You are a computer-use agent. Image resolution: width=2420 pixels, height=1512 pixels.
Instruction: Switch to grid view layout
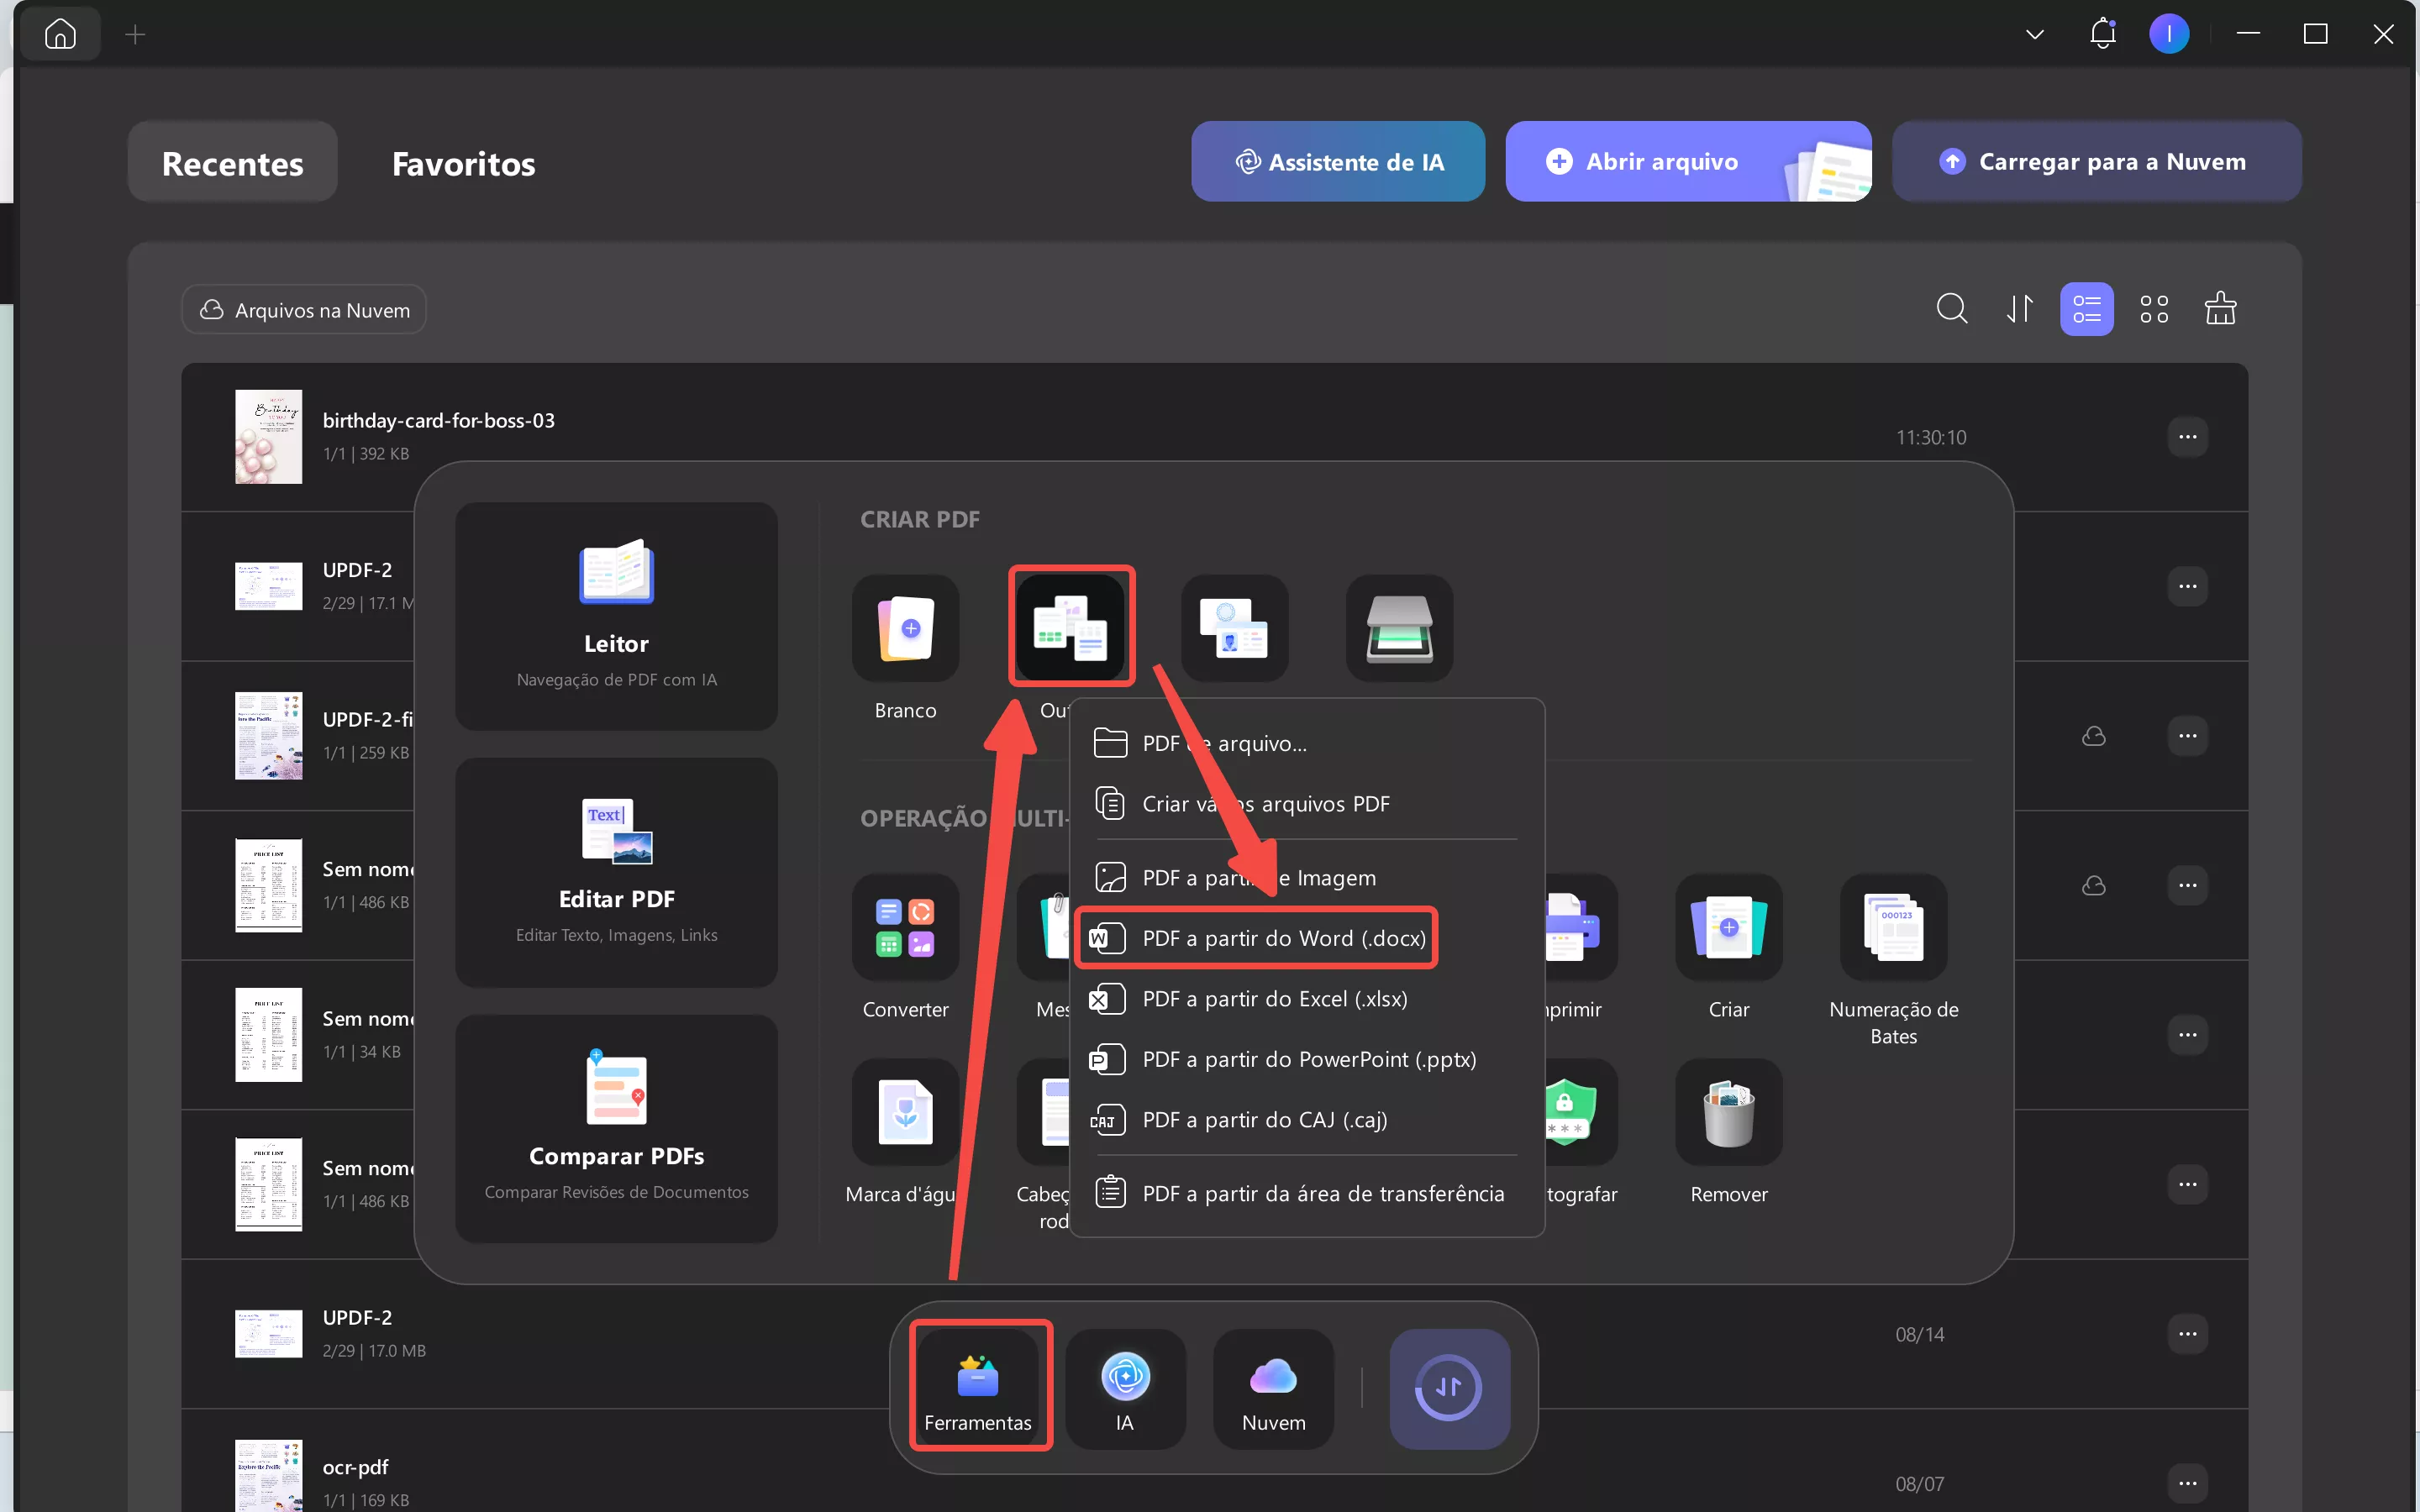2154,309
